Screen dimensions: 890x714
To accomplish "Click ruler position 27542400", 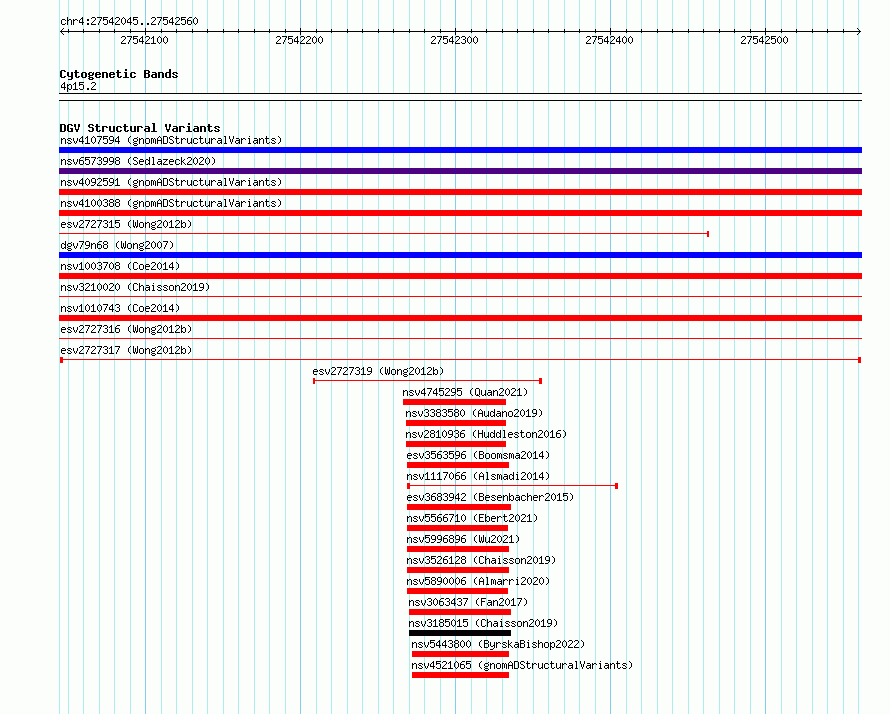I will (x=610, y=40).
